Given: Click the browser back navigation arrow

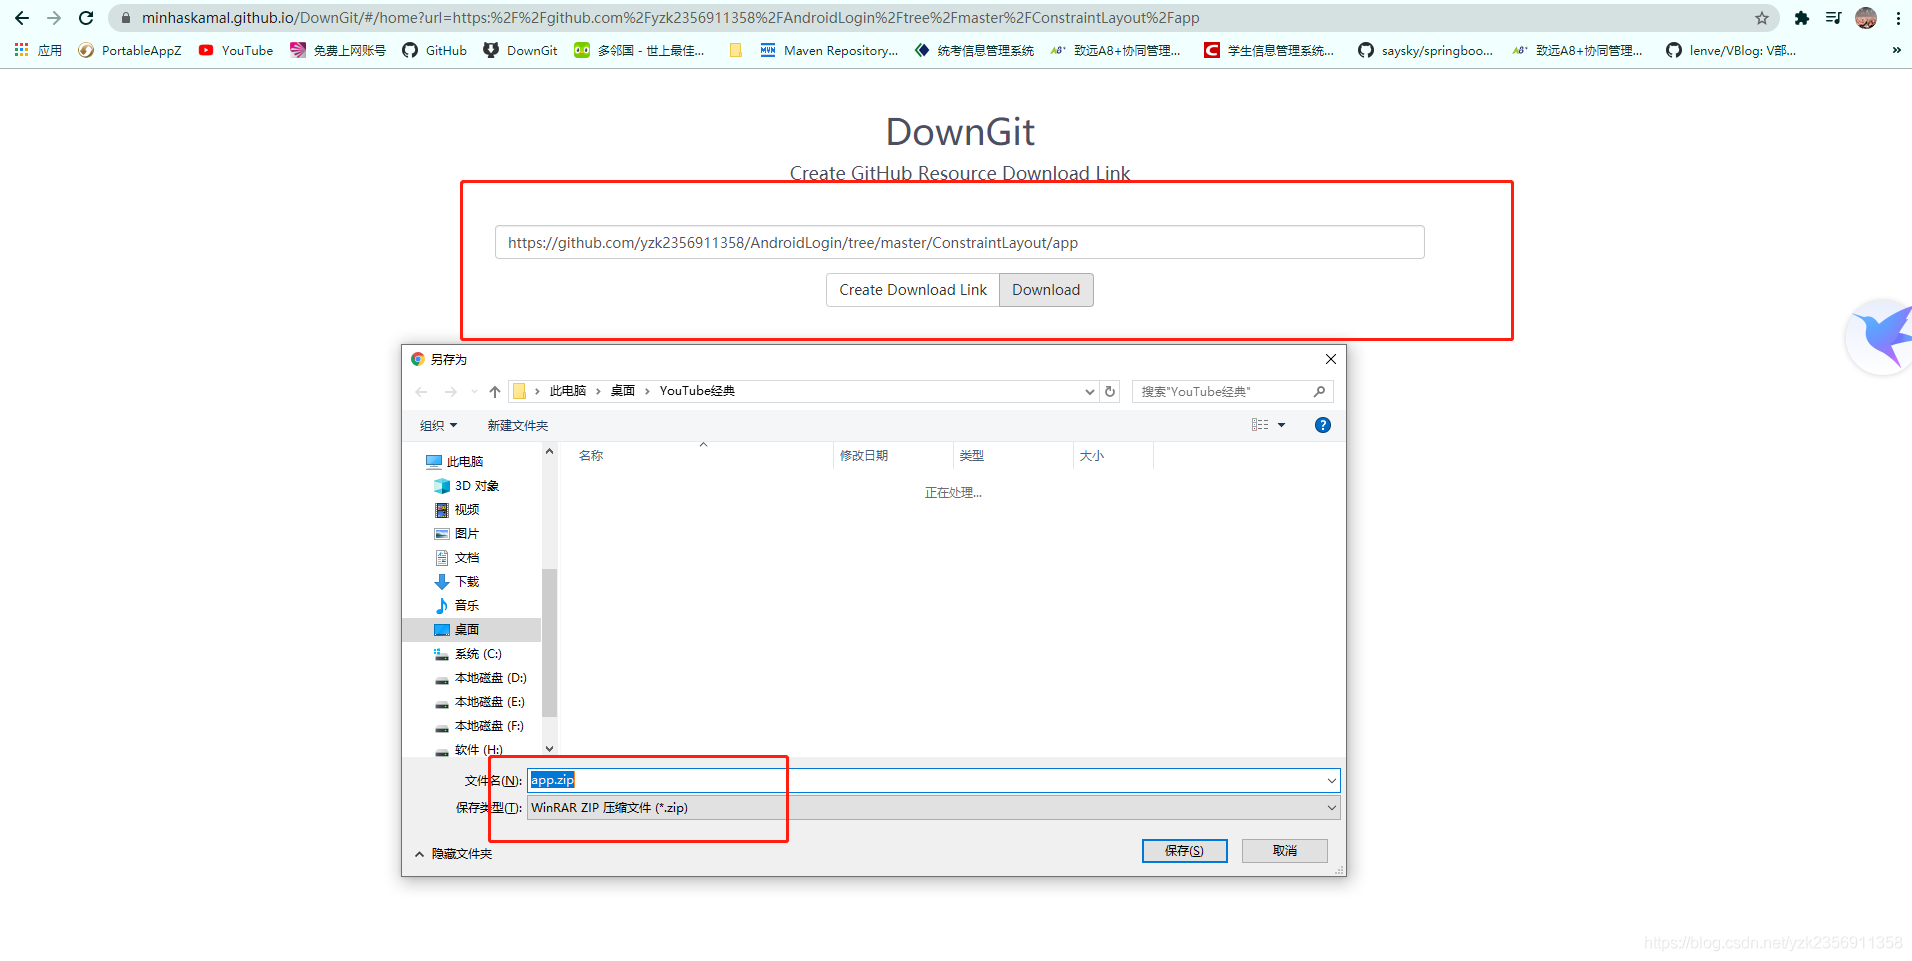Looking at the screenshot, I should (22, 17).
